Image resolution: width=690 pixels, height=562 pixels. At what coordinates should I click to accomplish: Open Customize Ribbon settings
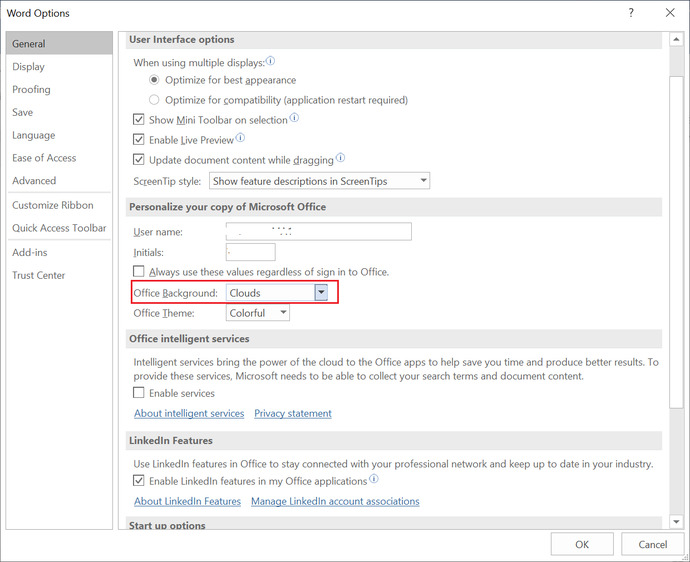tap(59, 205)
